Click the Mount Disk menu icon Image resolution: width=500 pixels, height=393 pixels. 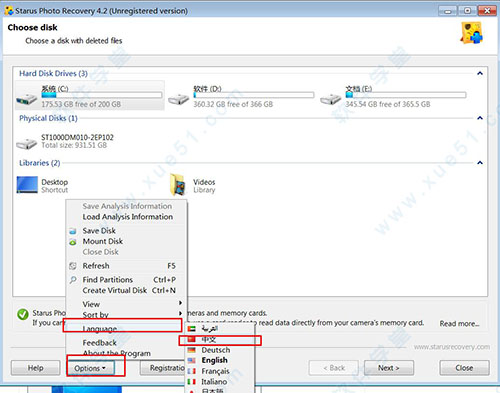pyautogui.click(x=73, y=242)
